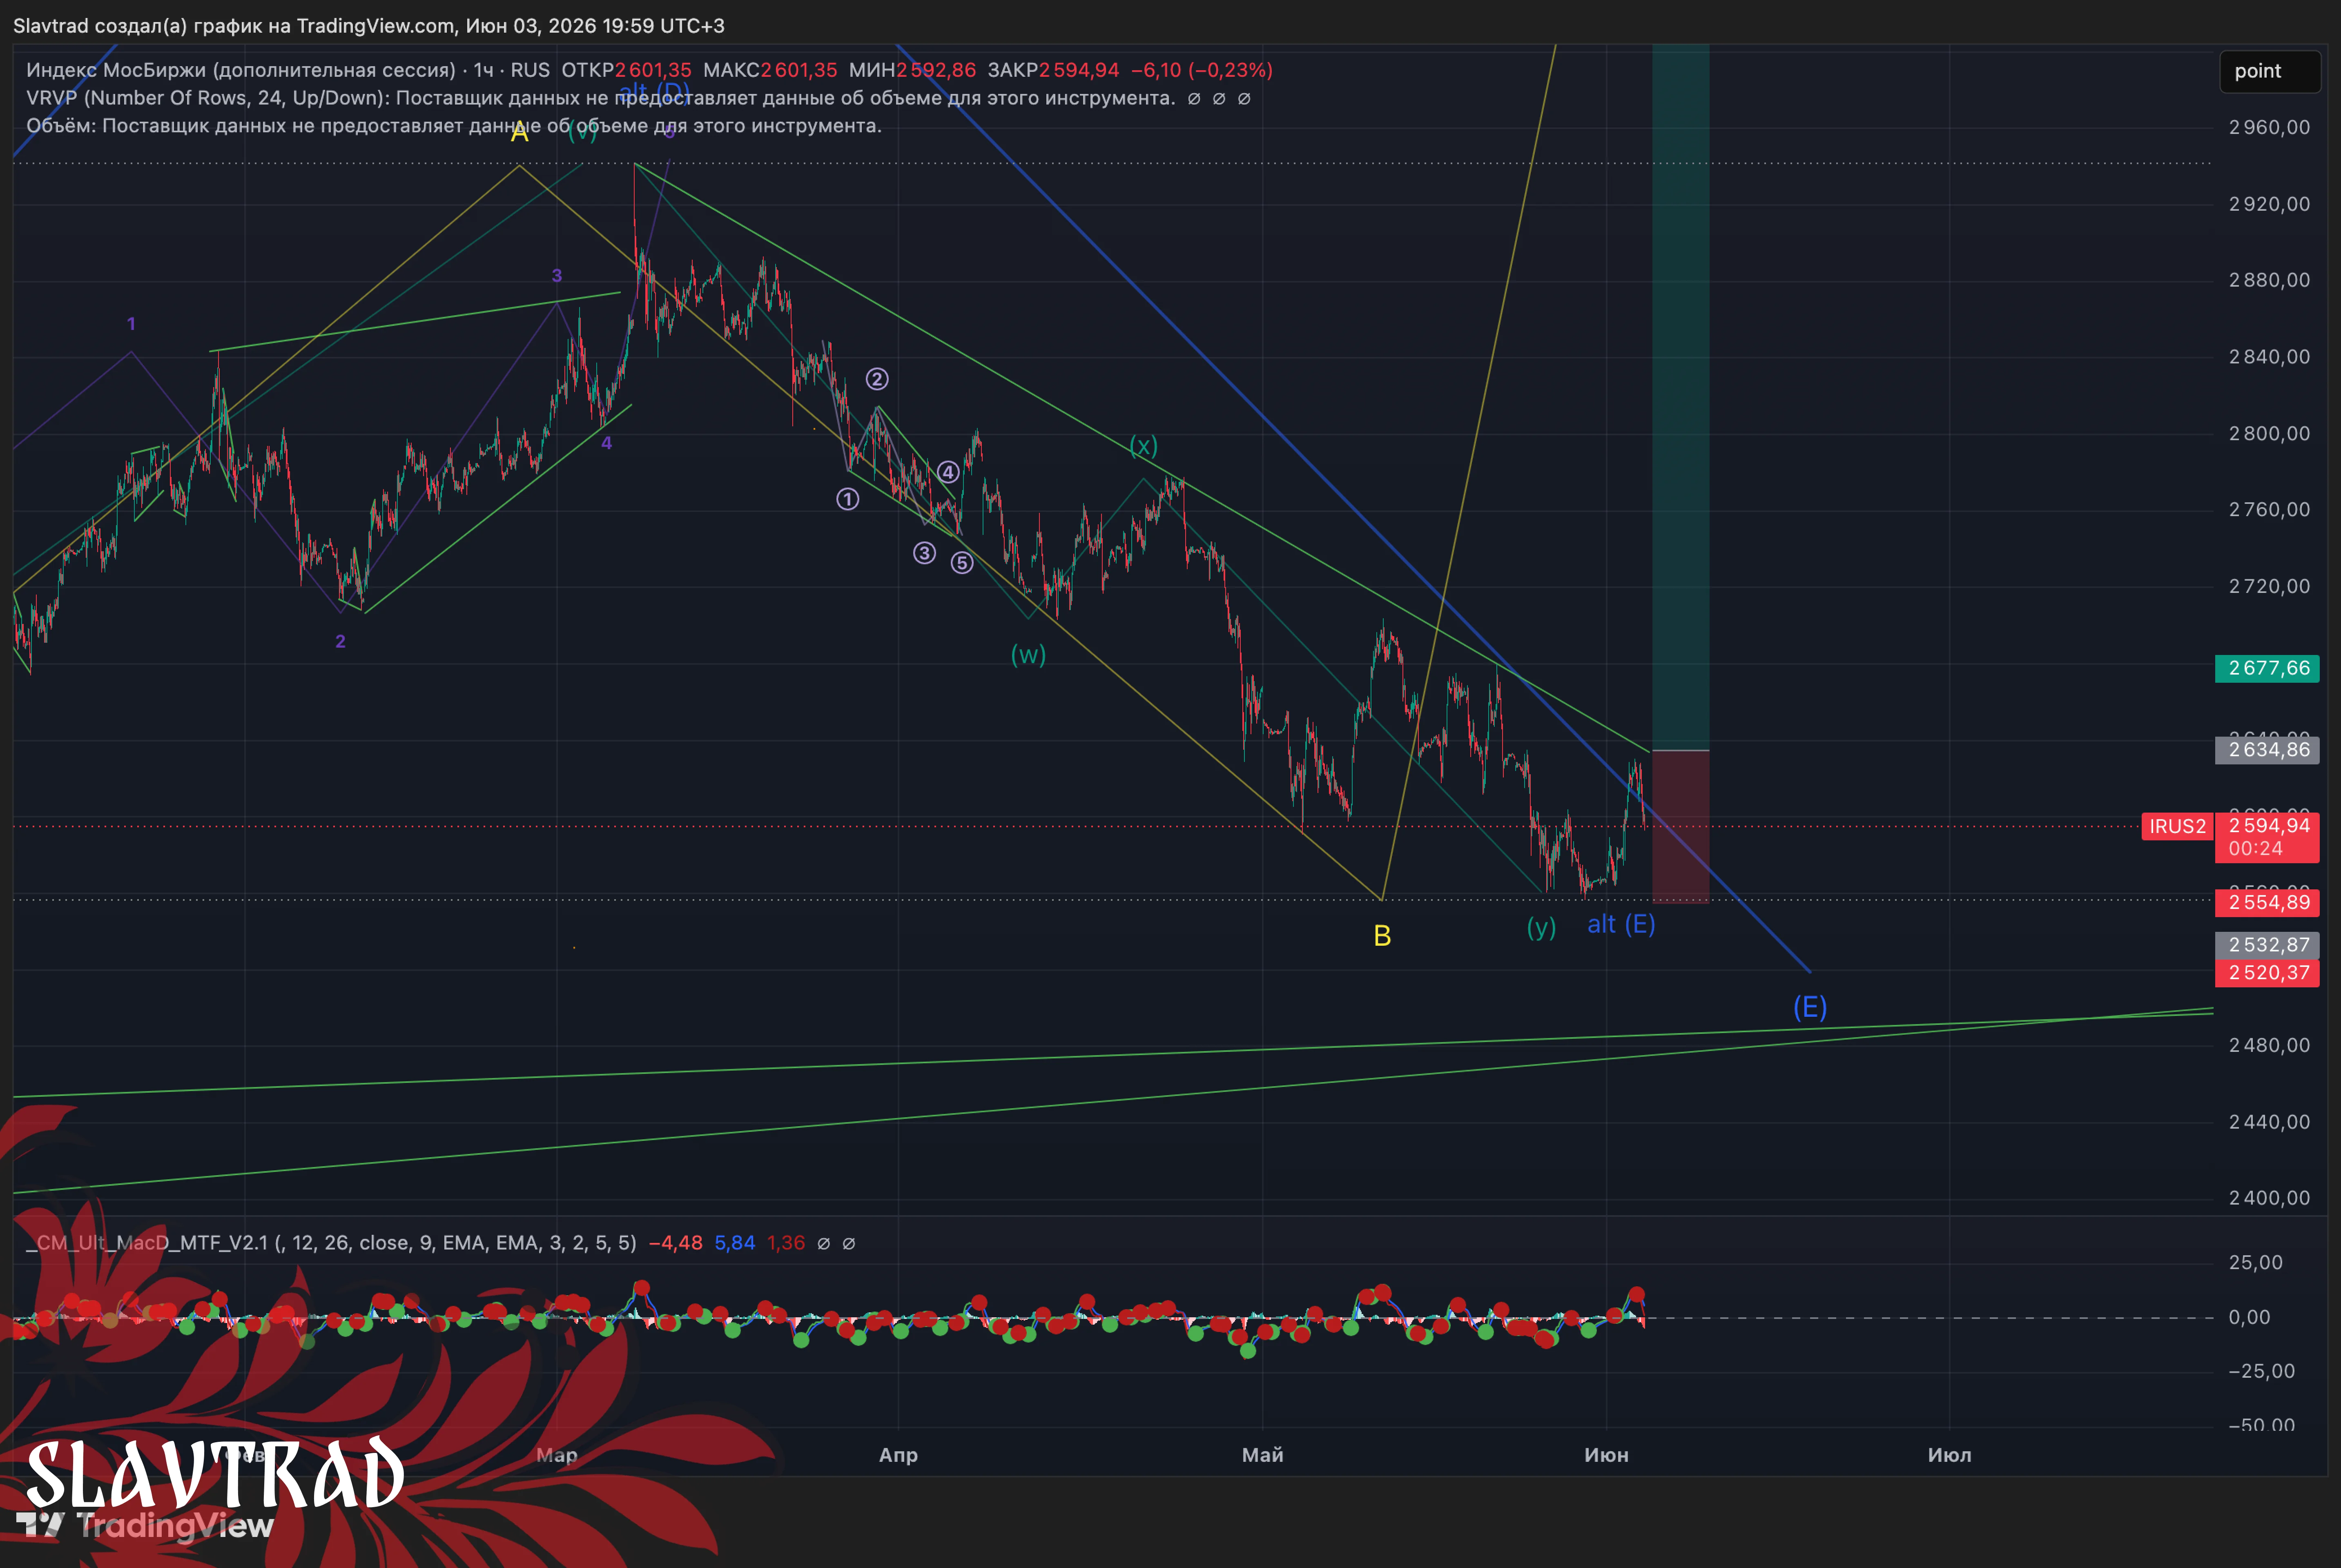2341x1568 pixels.
Task: Select the purple wave label "2"
Action: click(x=340, y=642)
